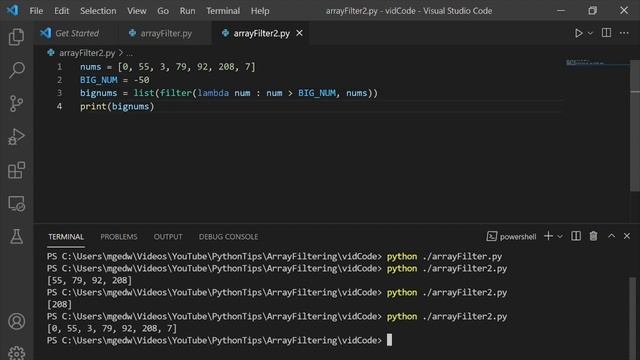Screen dimensions: 640x360
Task: Open the Source Control view
Action: coord(16,103)
